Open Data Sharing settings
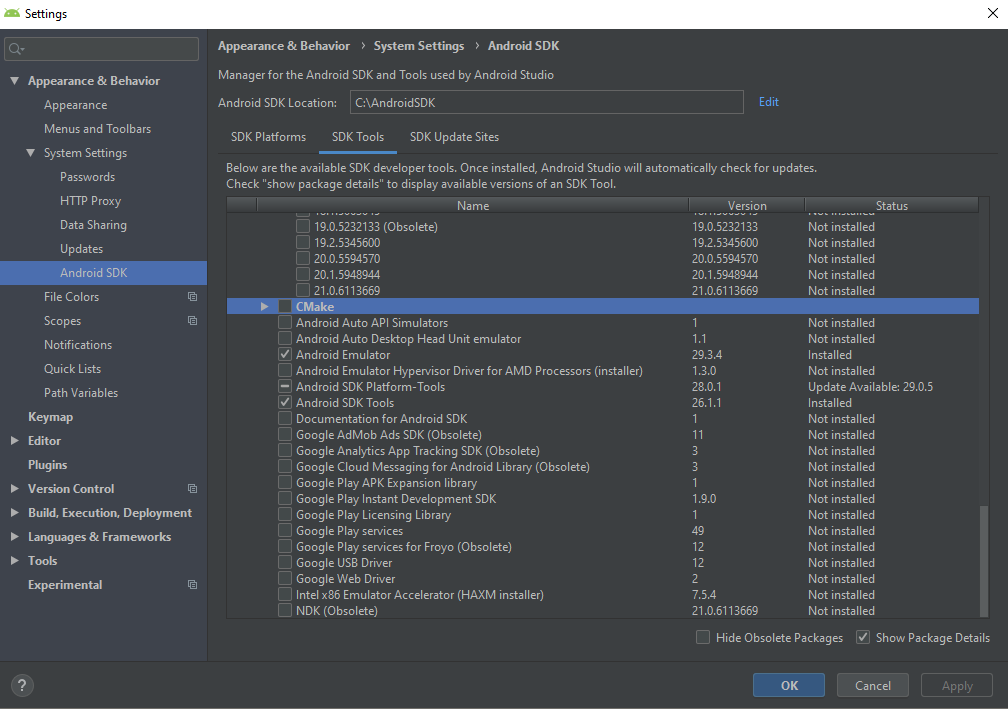The image size is (1008, 709). (x=93, y=225)
